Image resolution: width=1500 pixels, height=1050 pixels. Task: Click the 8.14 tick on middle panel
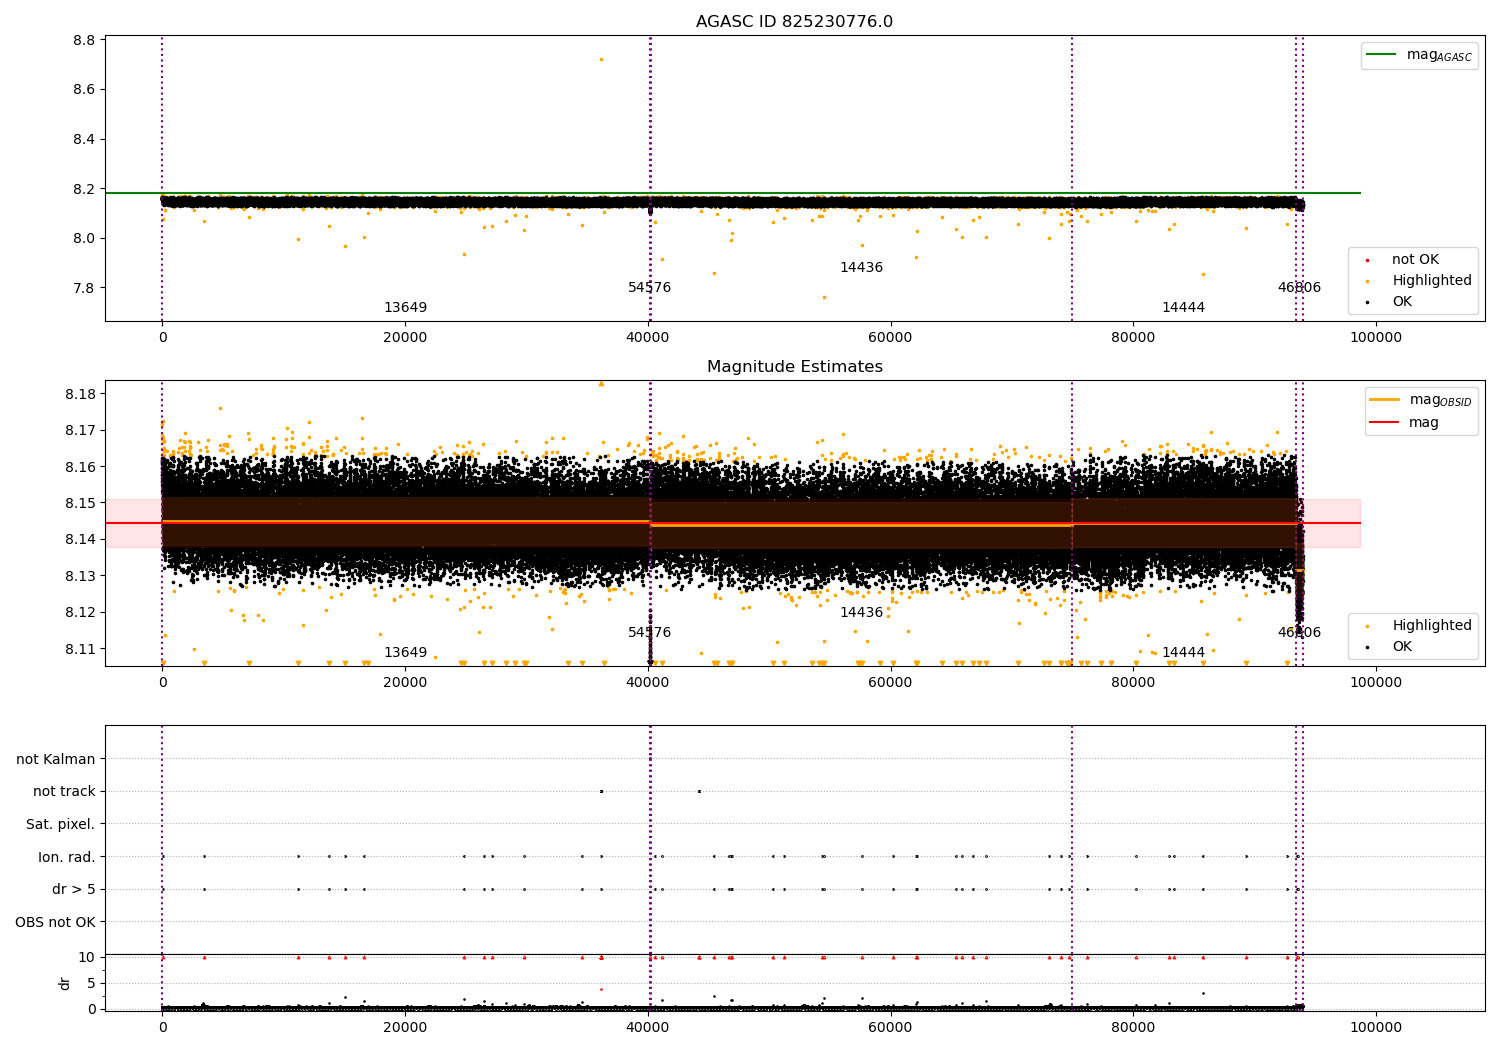pyautogui.click(x=81, y=540)
